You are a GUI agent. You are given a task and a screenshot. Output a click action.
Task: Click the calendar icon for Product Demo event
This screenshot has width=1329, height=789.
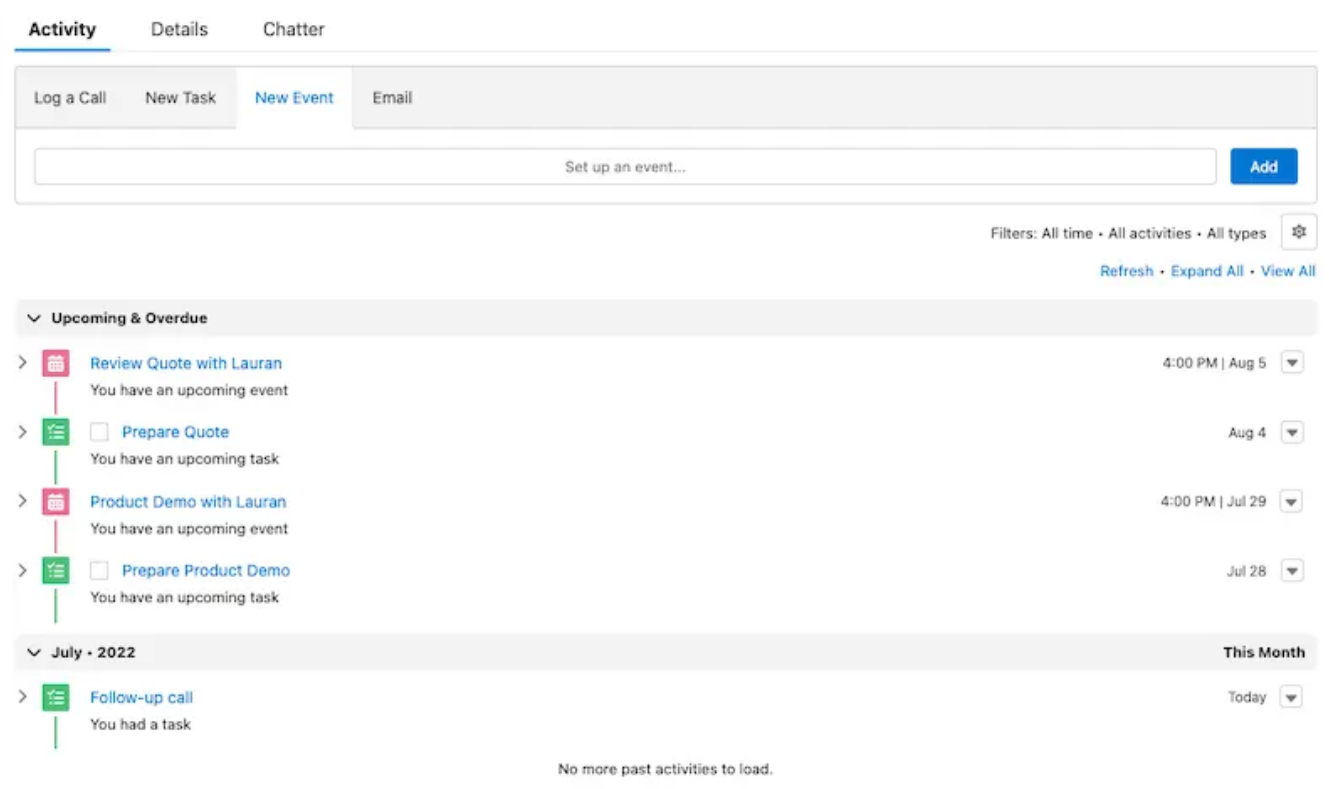(54, 501)
